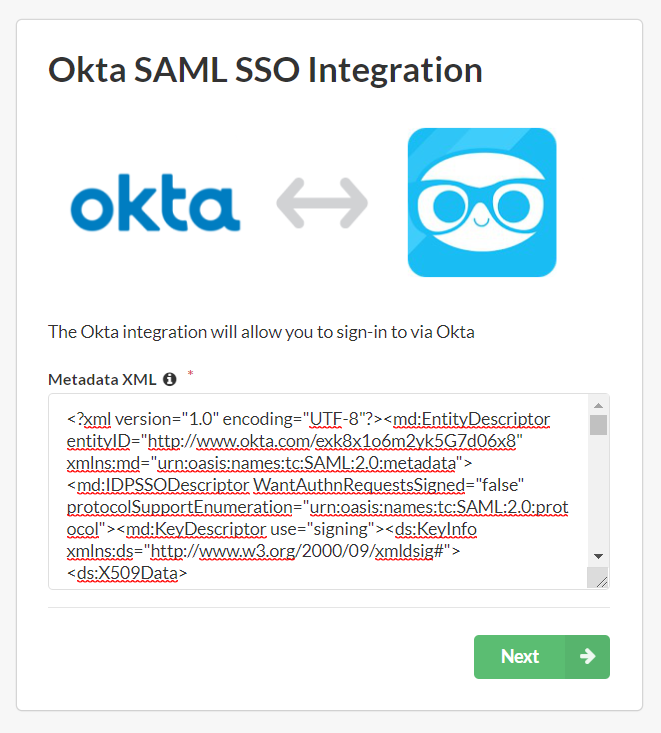
Task: Click the red required asterisk
Action: point(190,373)
